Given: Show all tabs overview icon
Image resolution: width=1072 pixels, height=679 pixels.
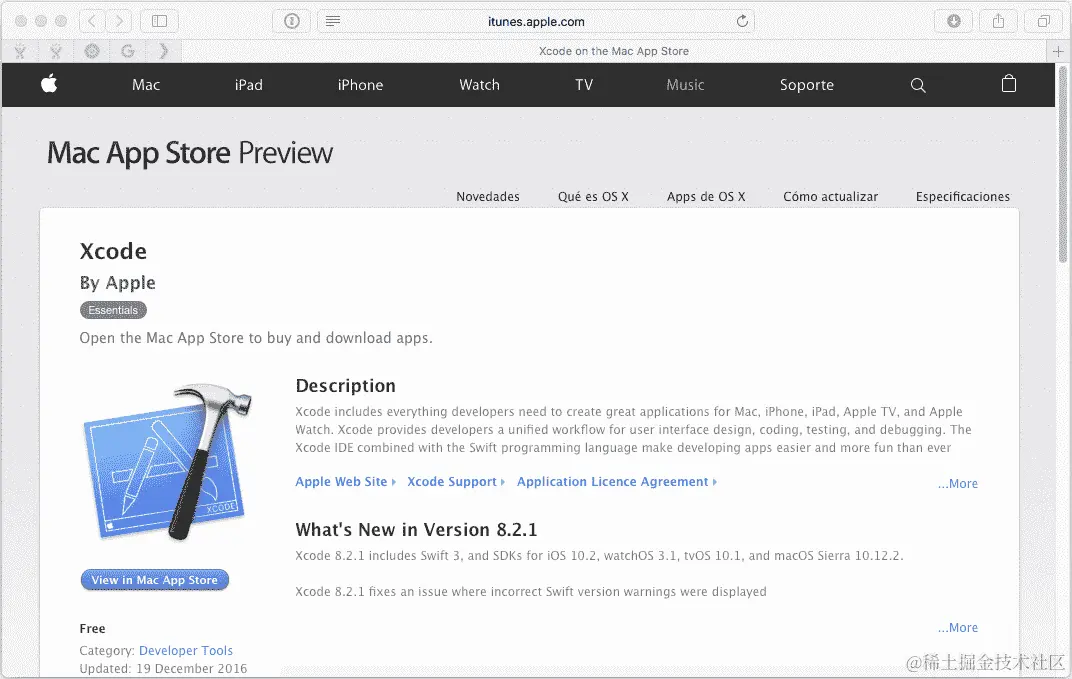Looking at the screenshot, I should click(x=1044, y=21).
